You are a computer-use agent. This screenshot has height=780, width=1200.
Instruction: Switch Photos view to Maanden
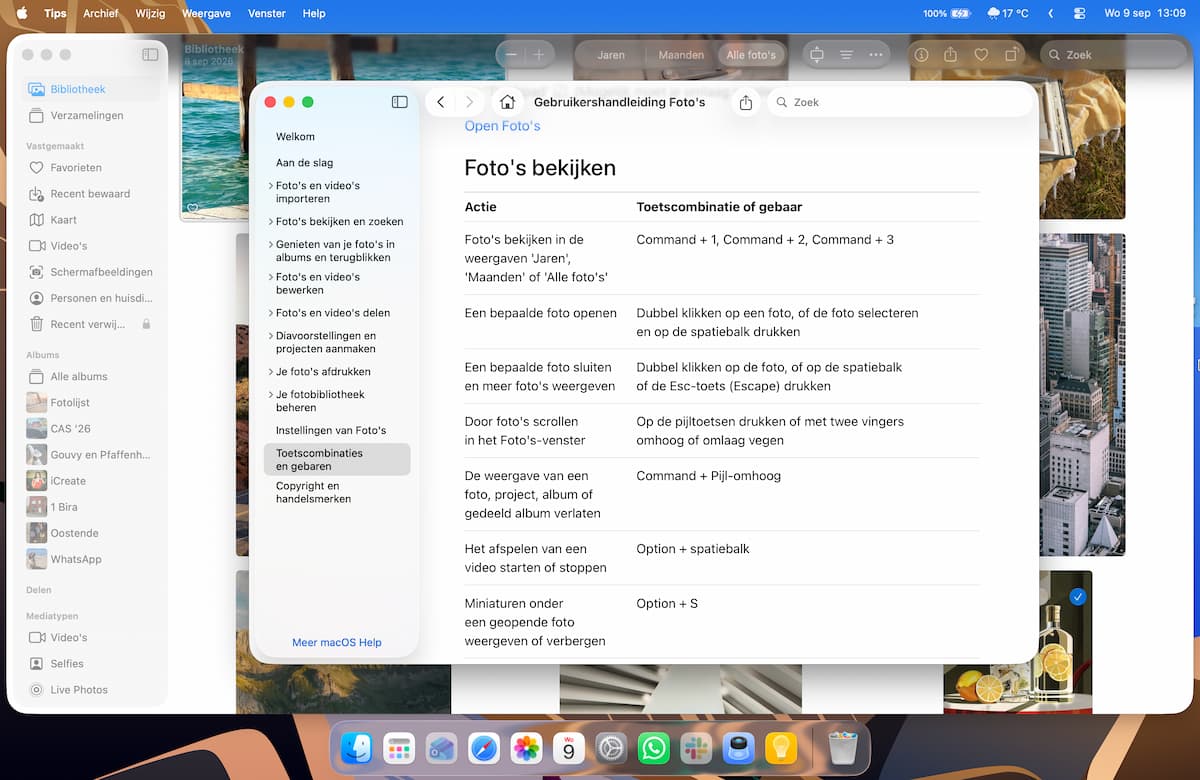pyautogui.click(x=681, y=55)
